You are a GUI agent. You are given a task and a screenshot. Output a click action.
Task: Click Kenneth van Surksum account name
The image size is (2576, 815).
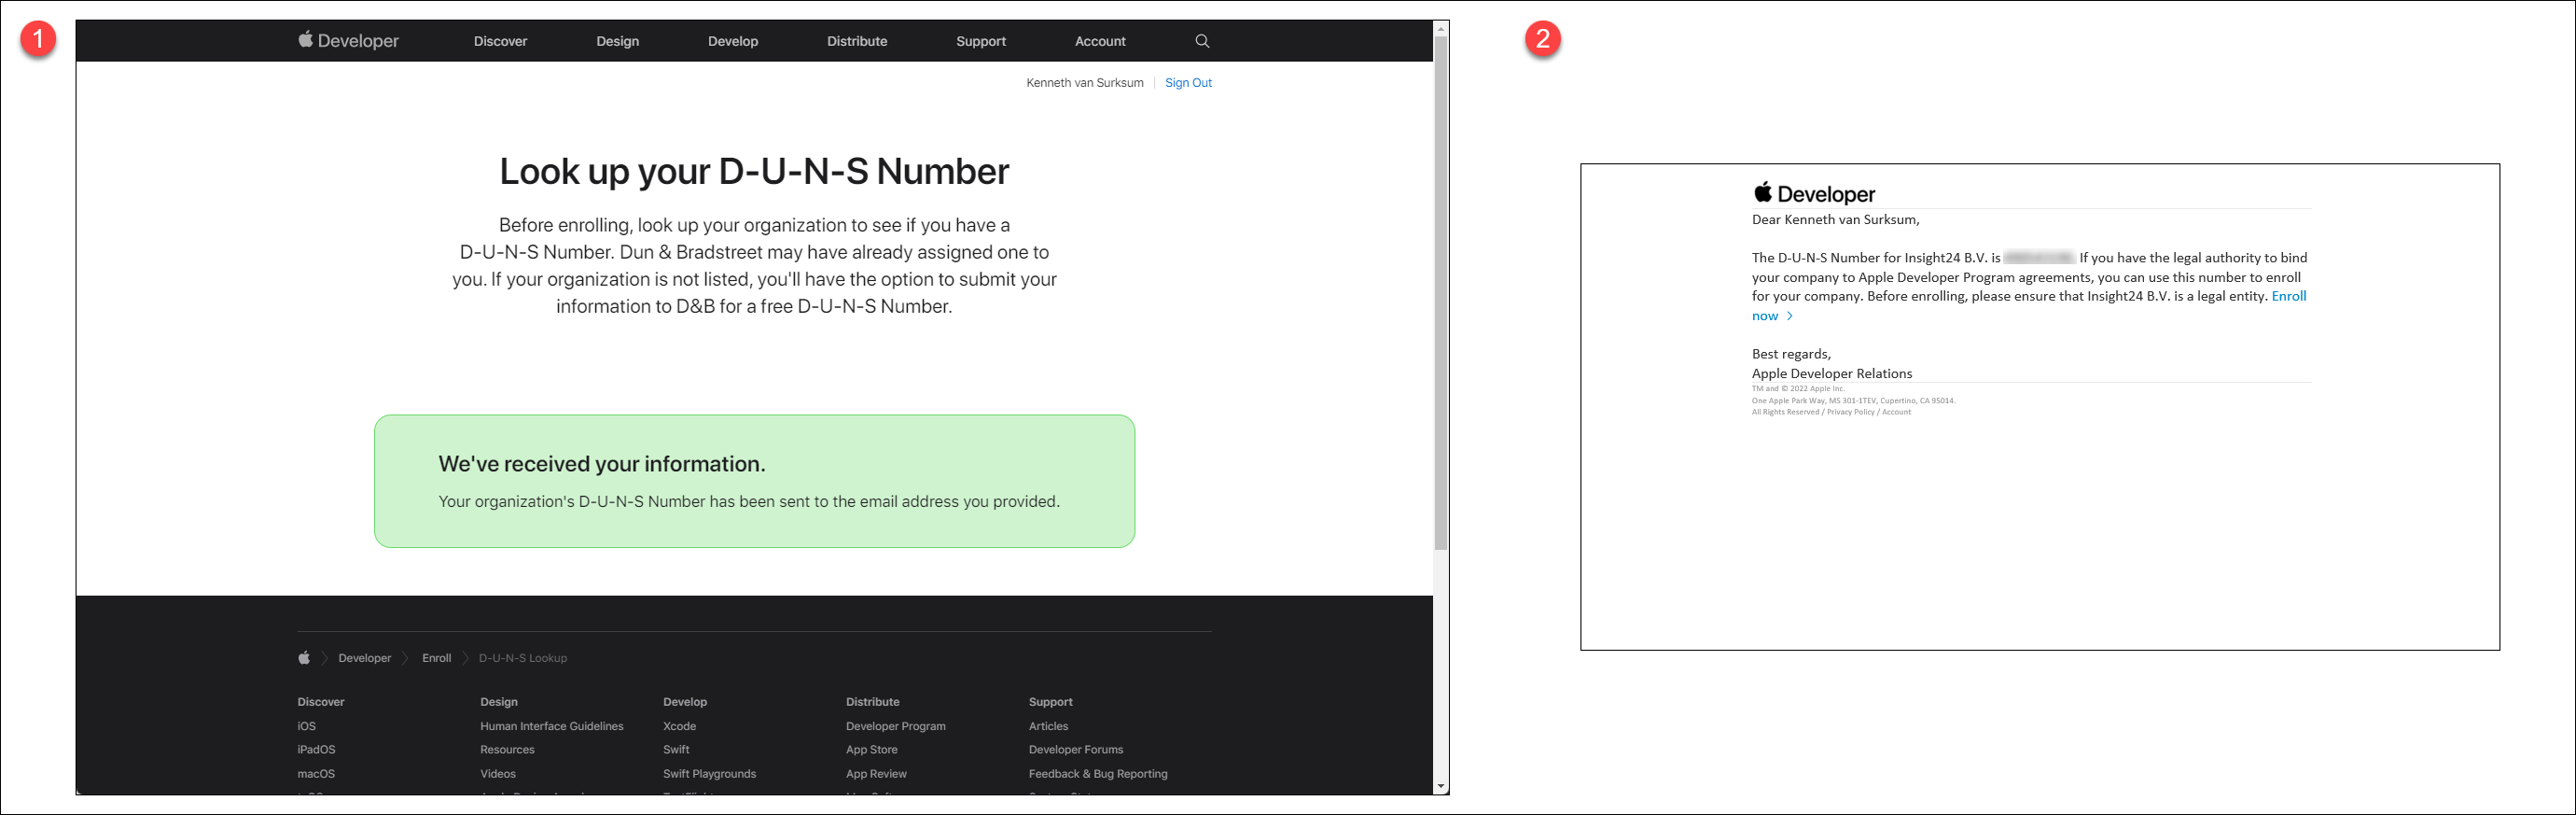click(x=1085, y=83)
